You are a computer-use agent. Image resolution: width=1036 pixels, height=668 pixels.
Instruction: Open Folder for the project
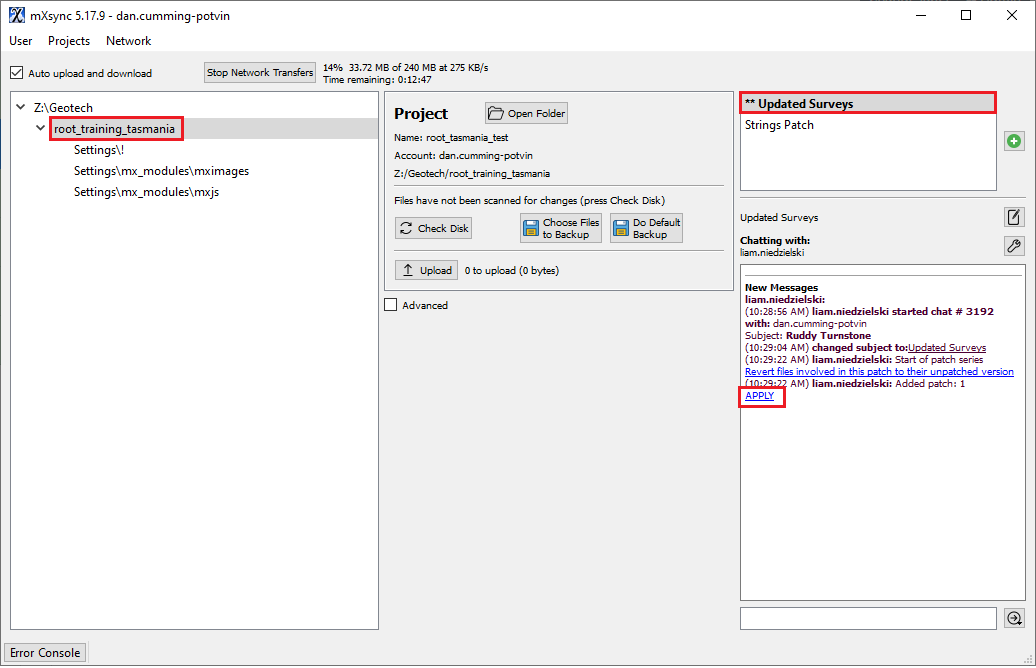526,114
